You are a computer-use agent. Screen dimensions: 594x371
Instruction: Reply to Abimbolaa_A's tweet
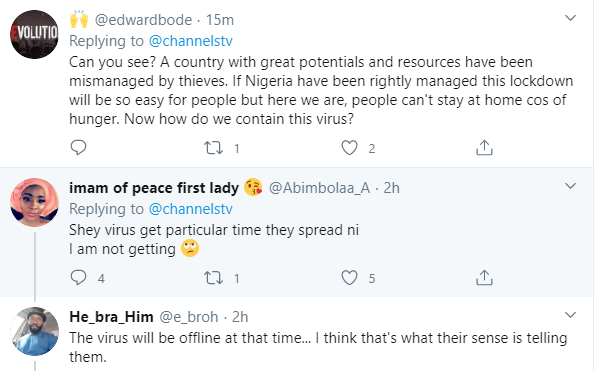click(78, 278)
